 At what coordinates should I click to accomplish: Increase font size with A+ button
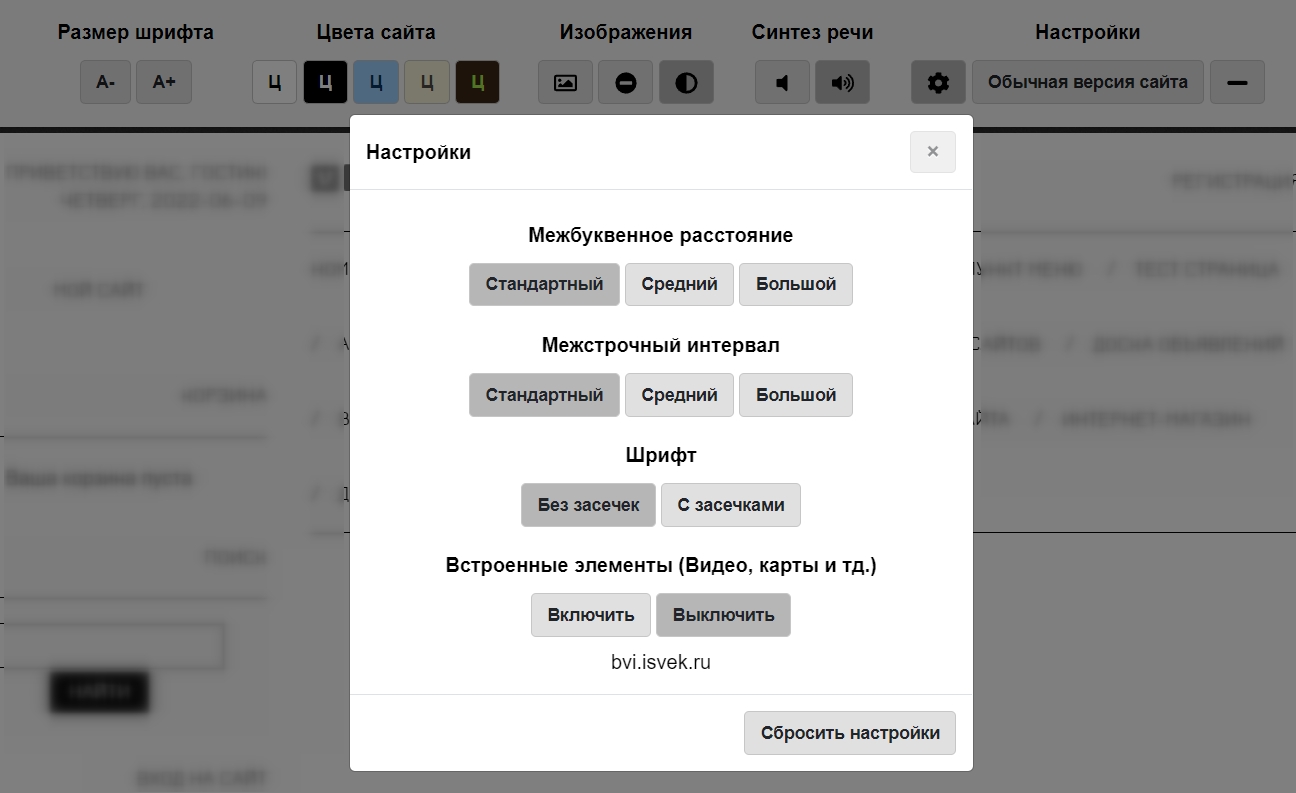point(164,82)
